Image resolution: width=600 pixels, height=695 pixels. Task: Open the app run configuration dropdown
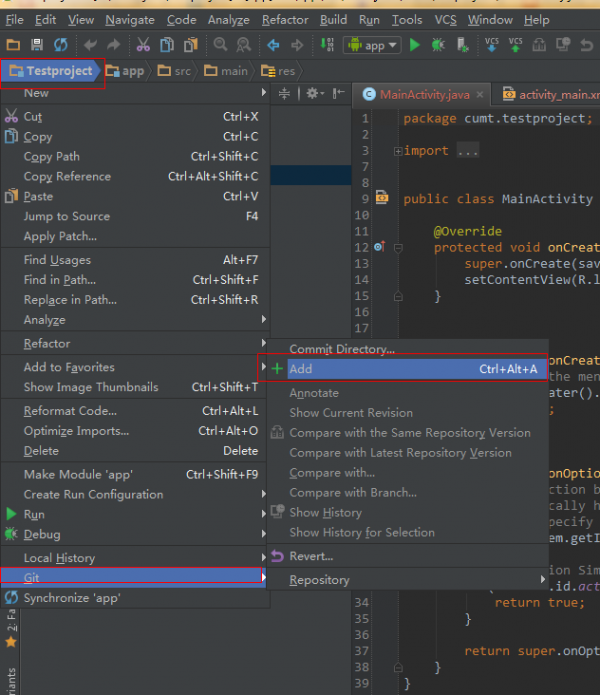pyautogui.click(x=372, y=45)
